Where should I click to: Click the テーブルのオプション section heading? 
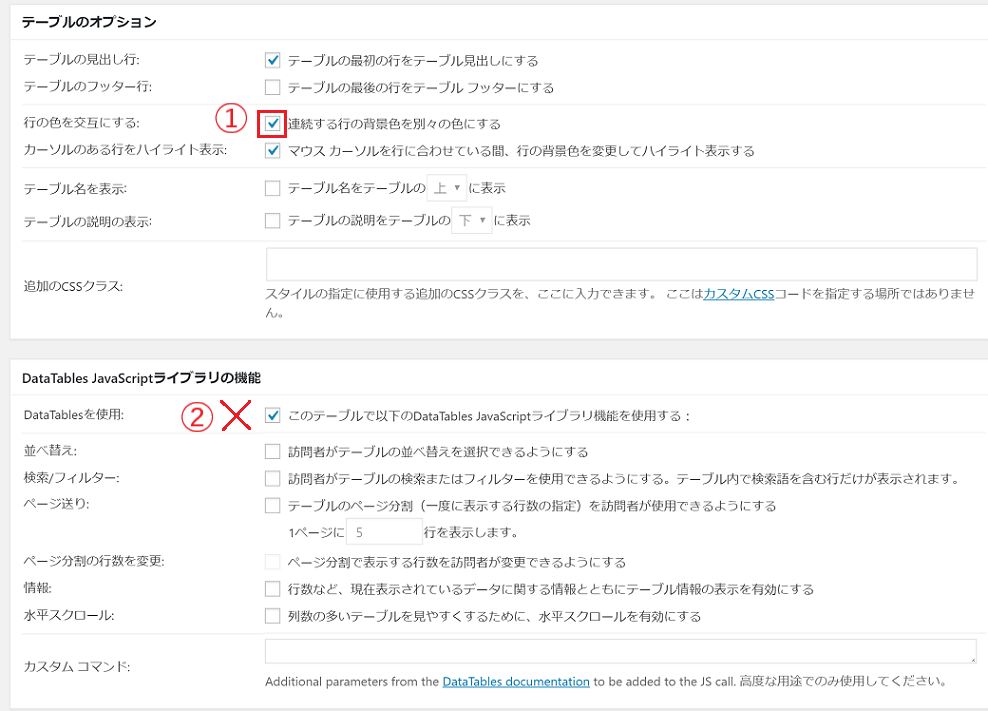coord(89,22)
